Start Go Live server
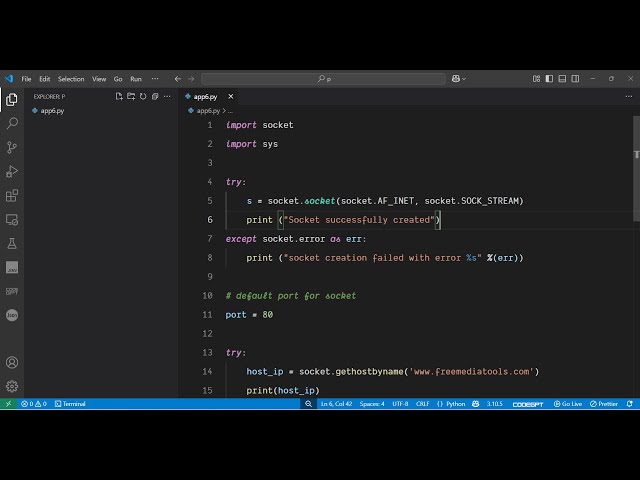The width and height of the screenshot is (640, 480). click(568, 404)
